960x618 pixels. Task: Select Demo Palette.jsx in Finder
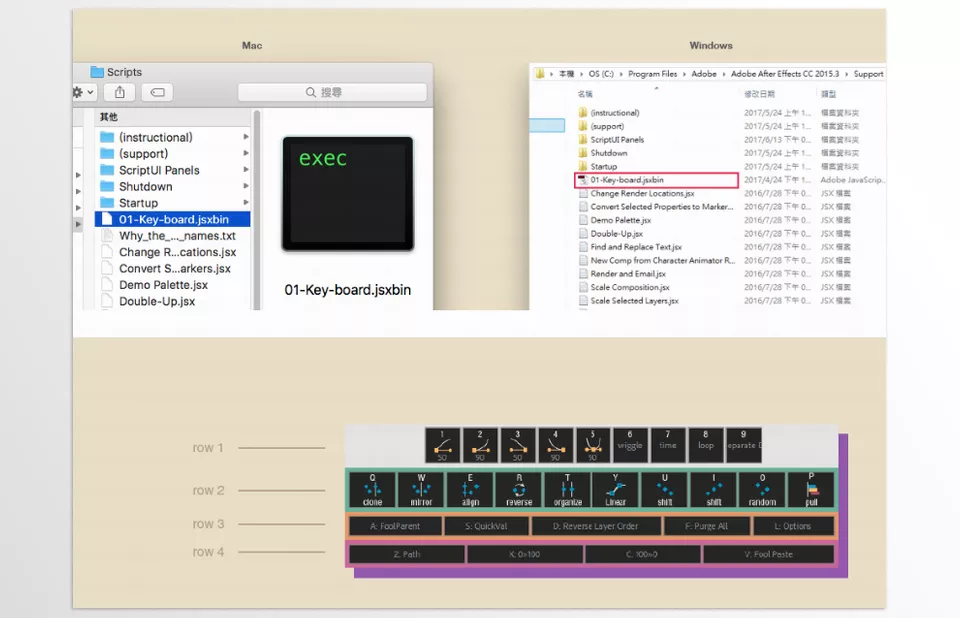173,285
